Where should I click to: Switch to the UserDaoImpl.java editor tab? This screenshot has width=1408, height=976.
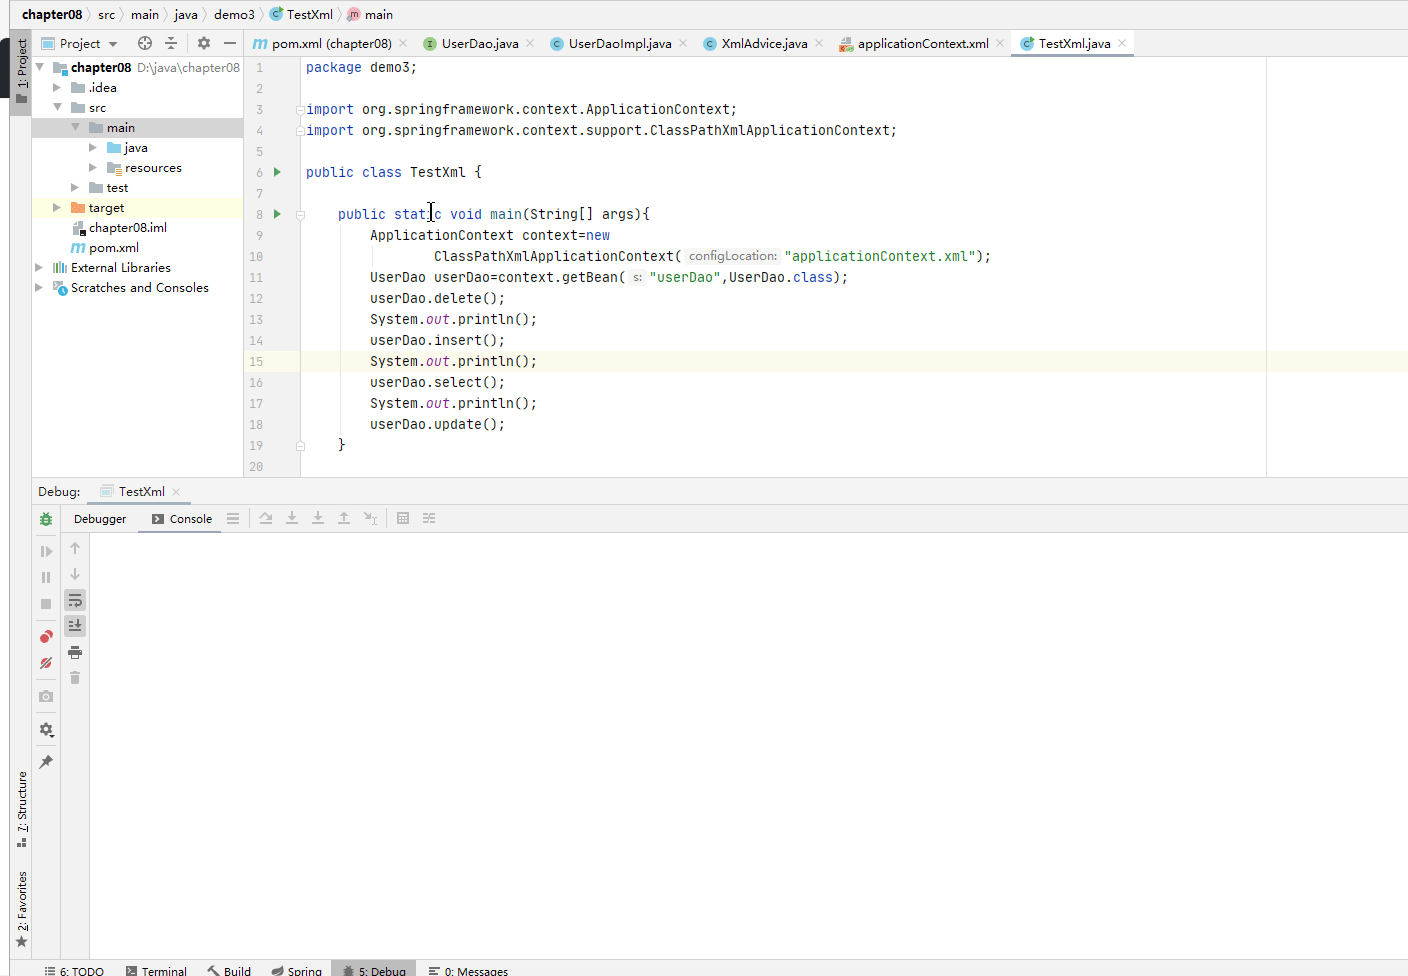click(x=619, y=43)
